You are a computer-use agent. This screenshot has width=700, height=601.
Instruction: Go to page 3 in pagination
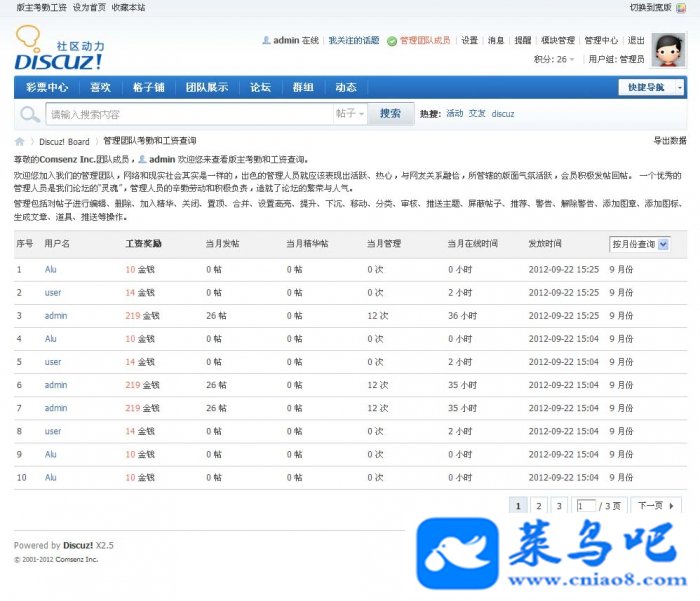pyautogui.click(x=559, y=505)
